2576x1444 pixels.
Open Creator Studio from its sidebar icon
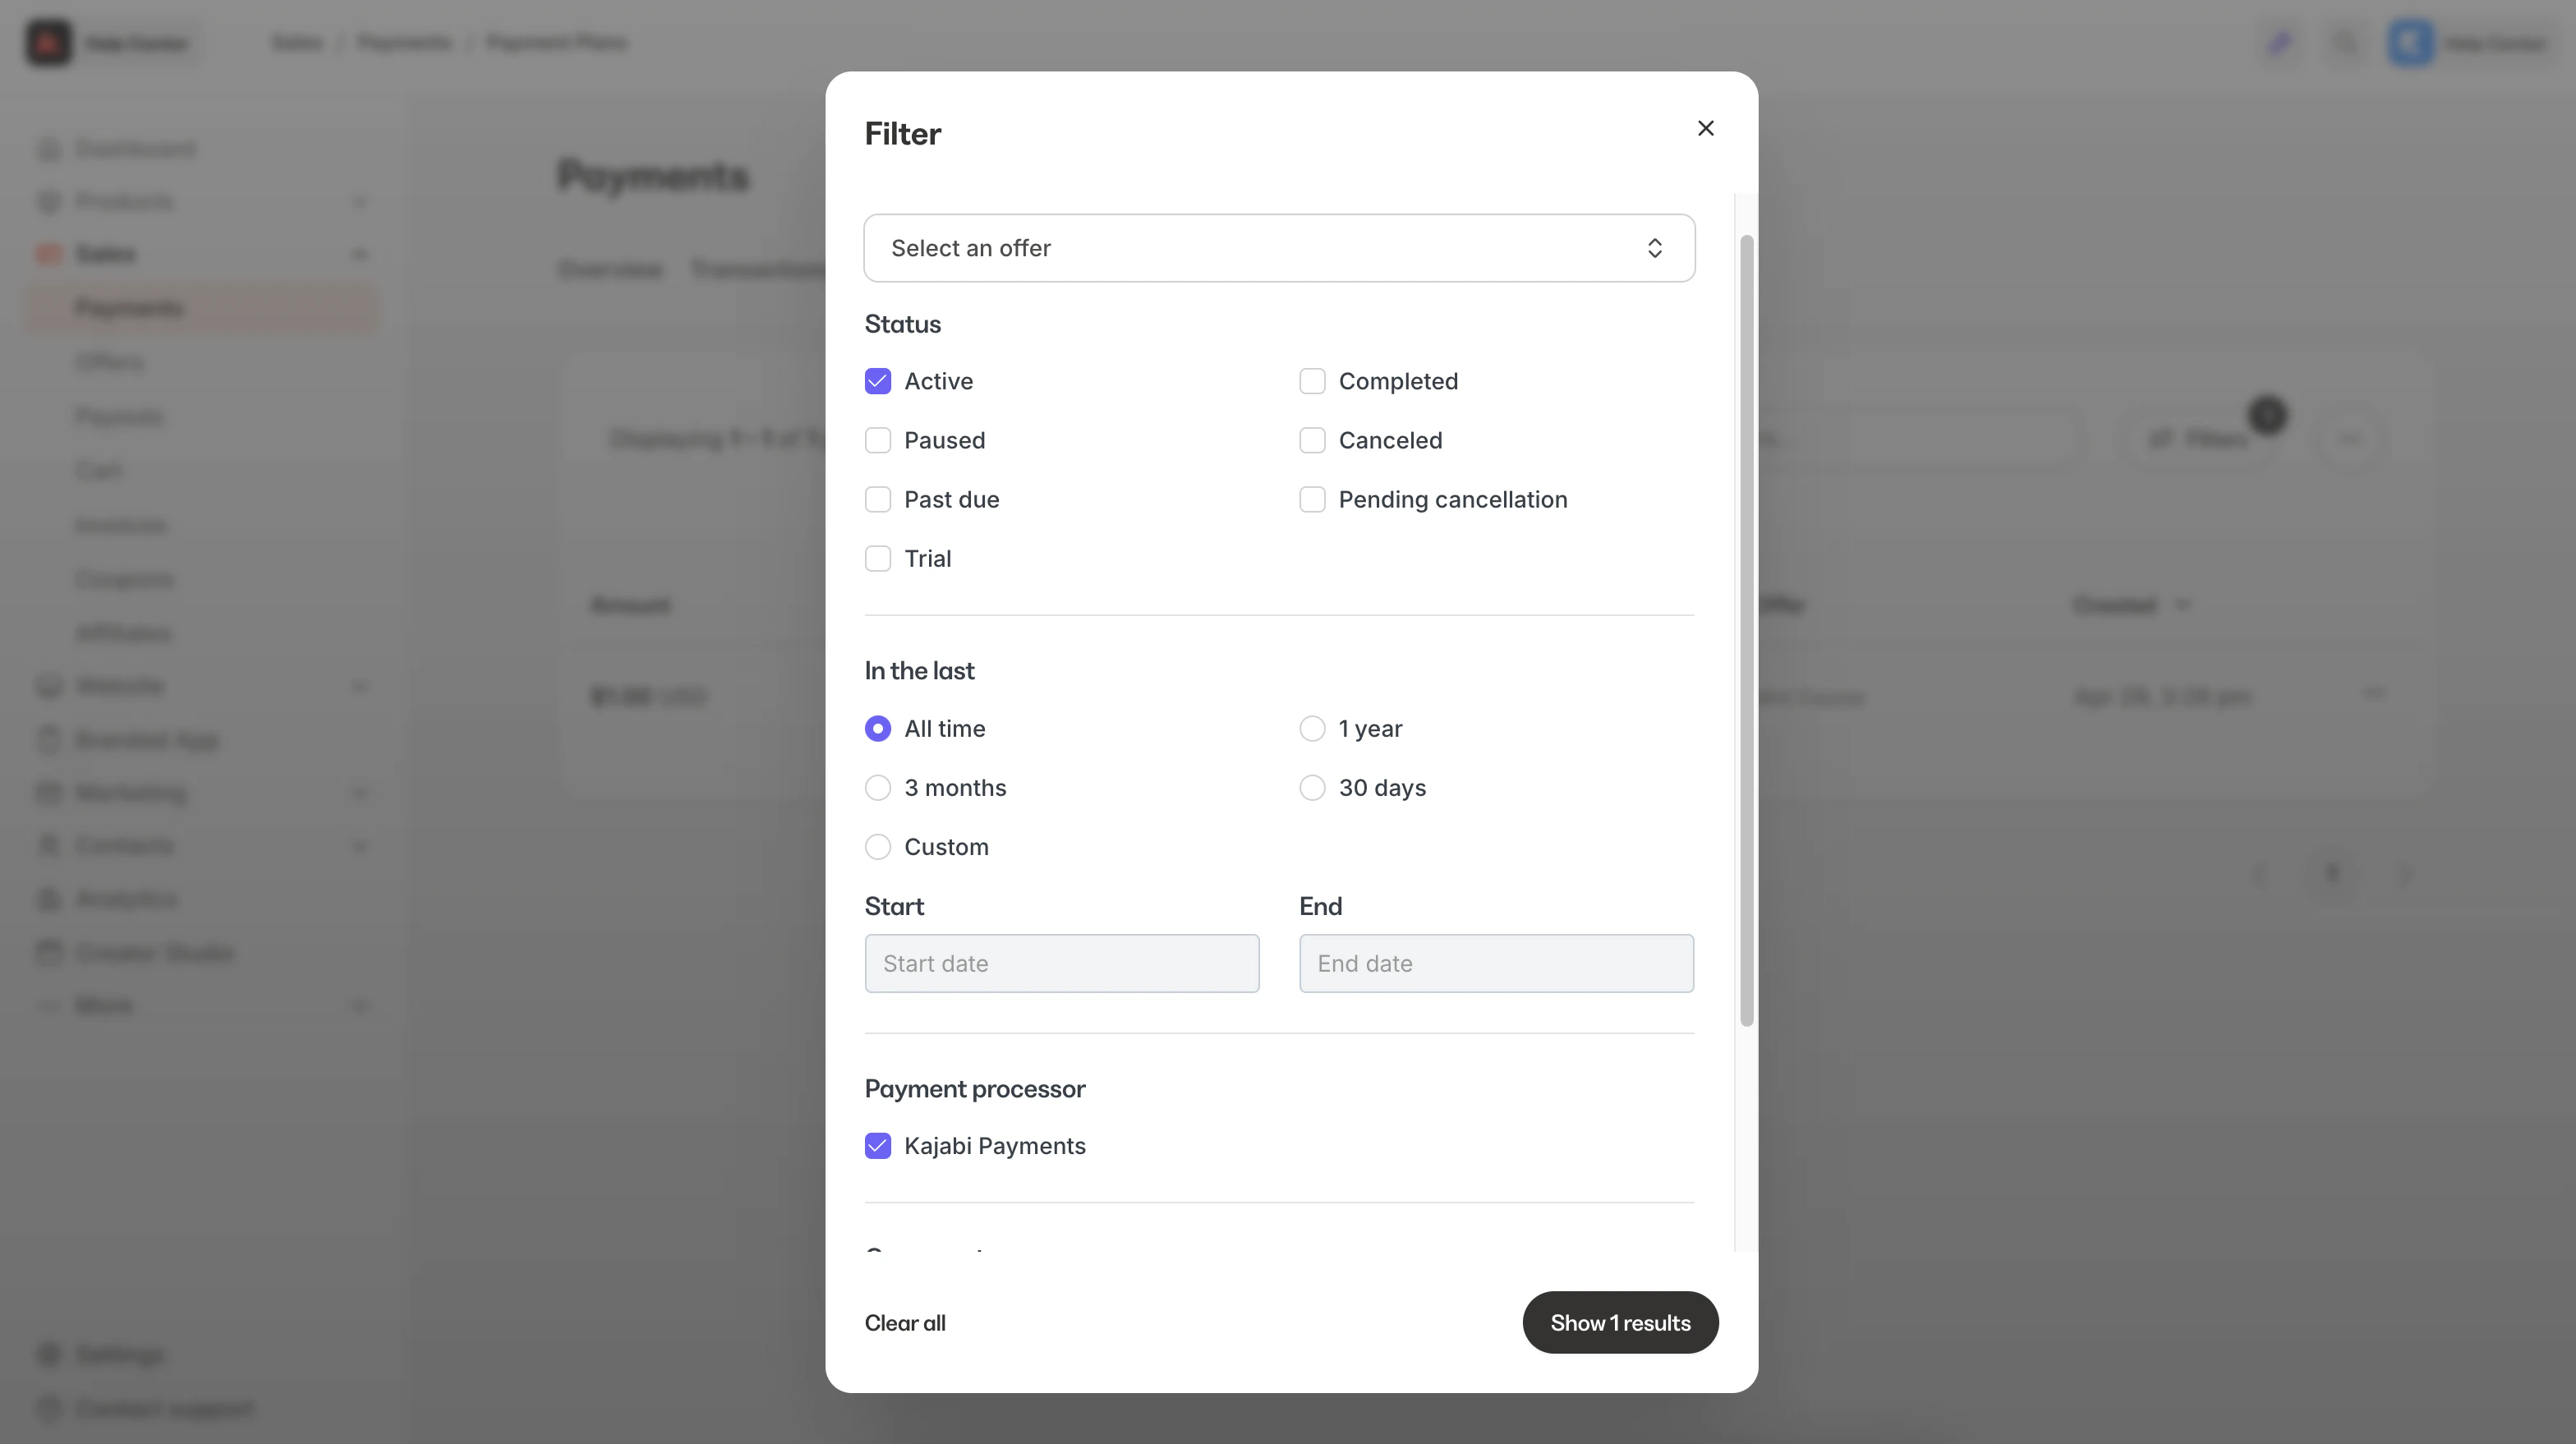[48, 952]
